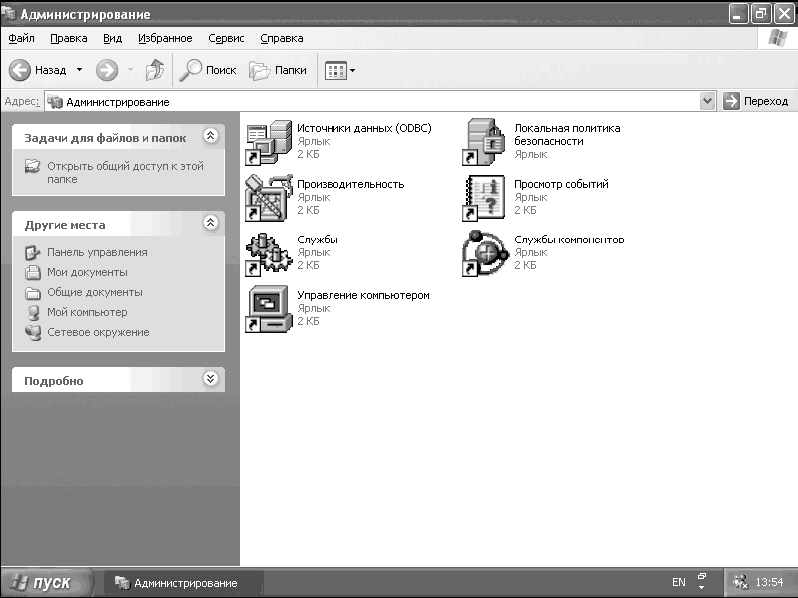Open the Панель управления link
798x598 pixels.
97,252
